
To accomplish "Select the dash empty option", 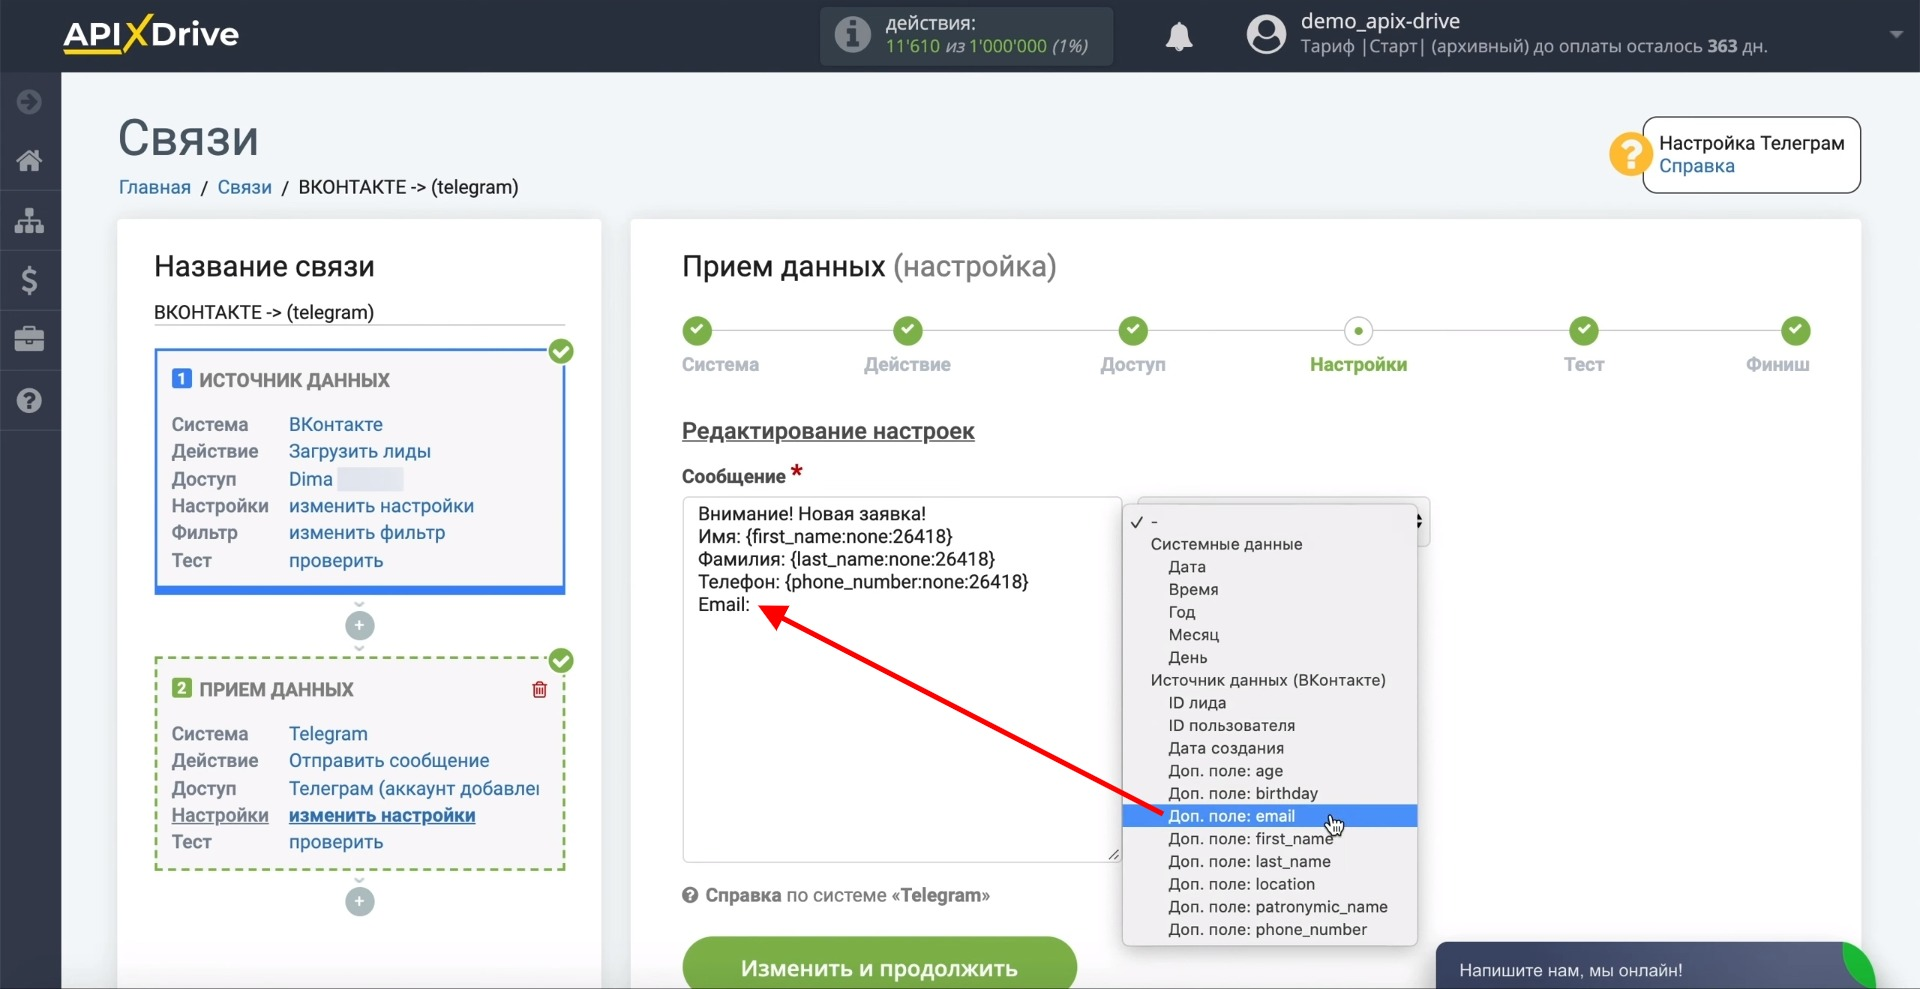I will click(1270, 522).
